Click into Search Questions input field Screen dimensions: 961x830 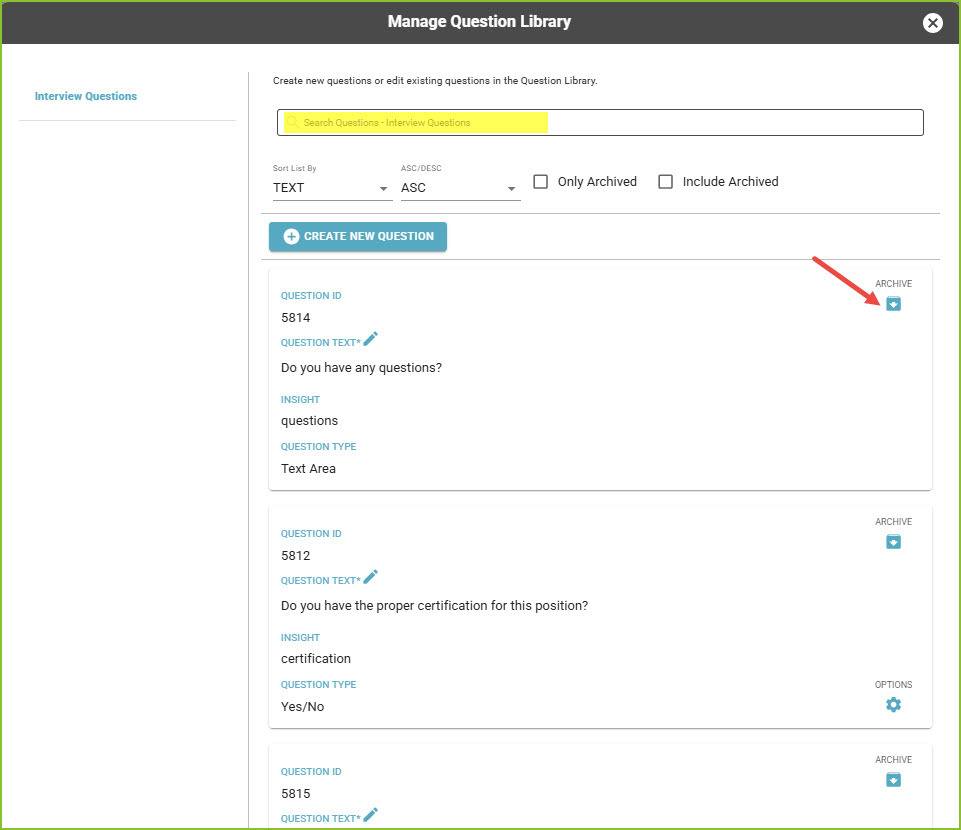(x=600, y=123)
